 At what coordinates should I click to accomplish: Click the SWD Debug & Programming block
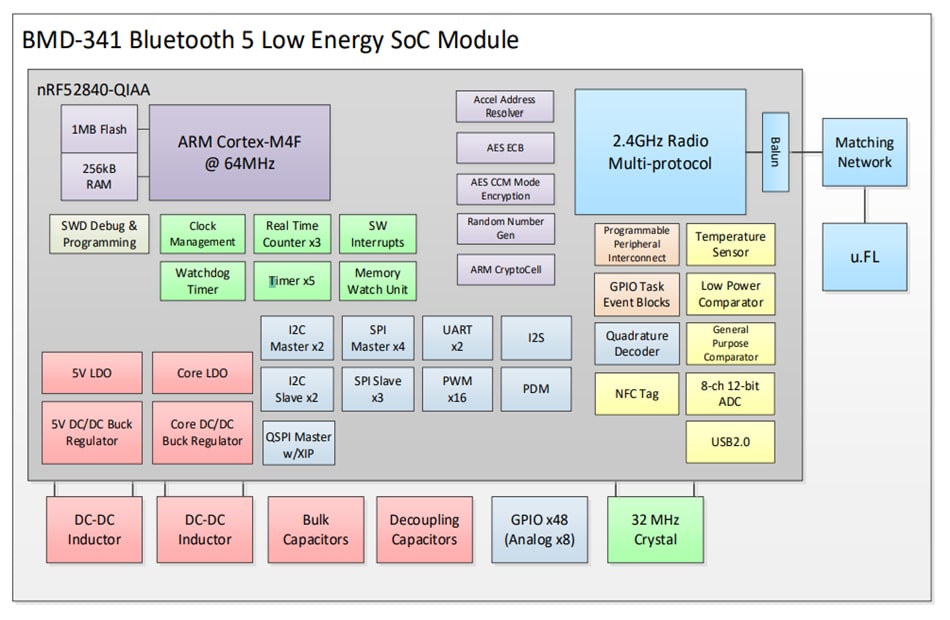[99, 234]
